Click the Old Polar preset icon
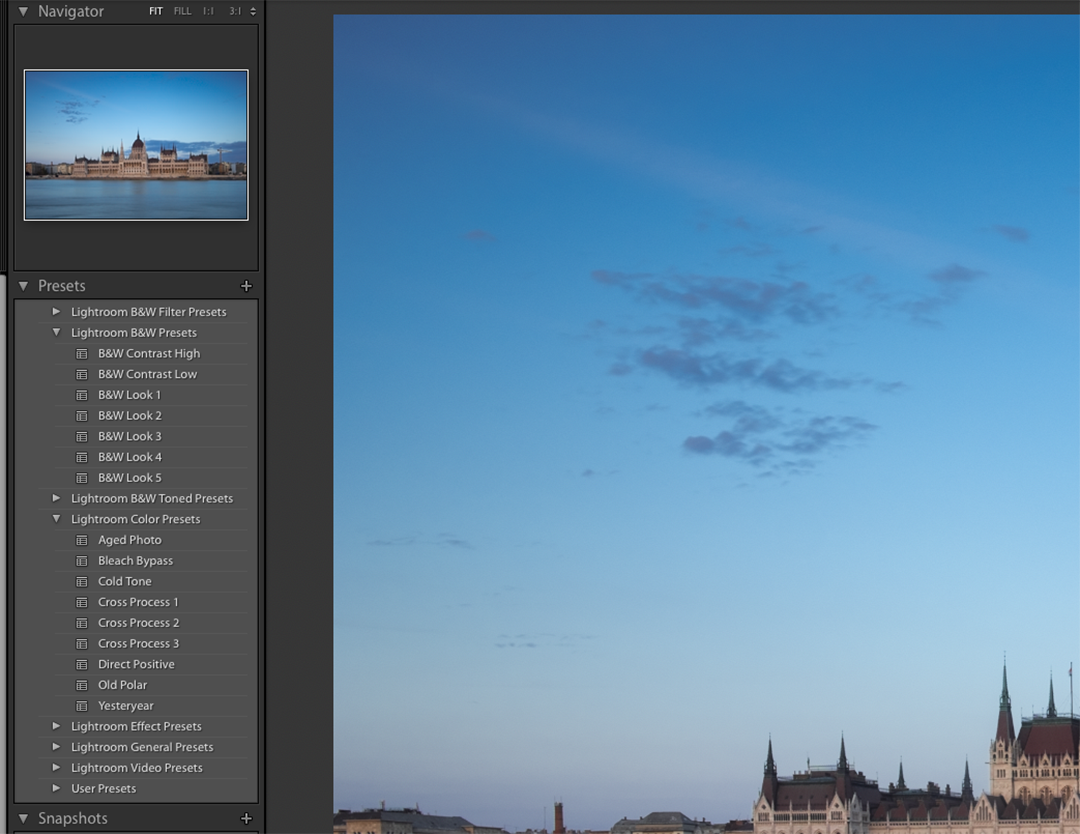The image size is (1080, 834). pos(82,685)
